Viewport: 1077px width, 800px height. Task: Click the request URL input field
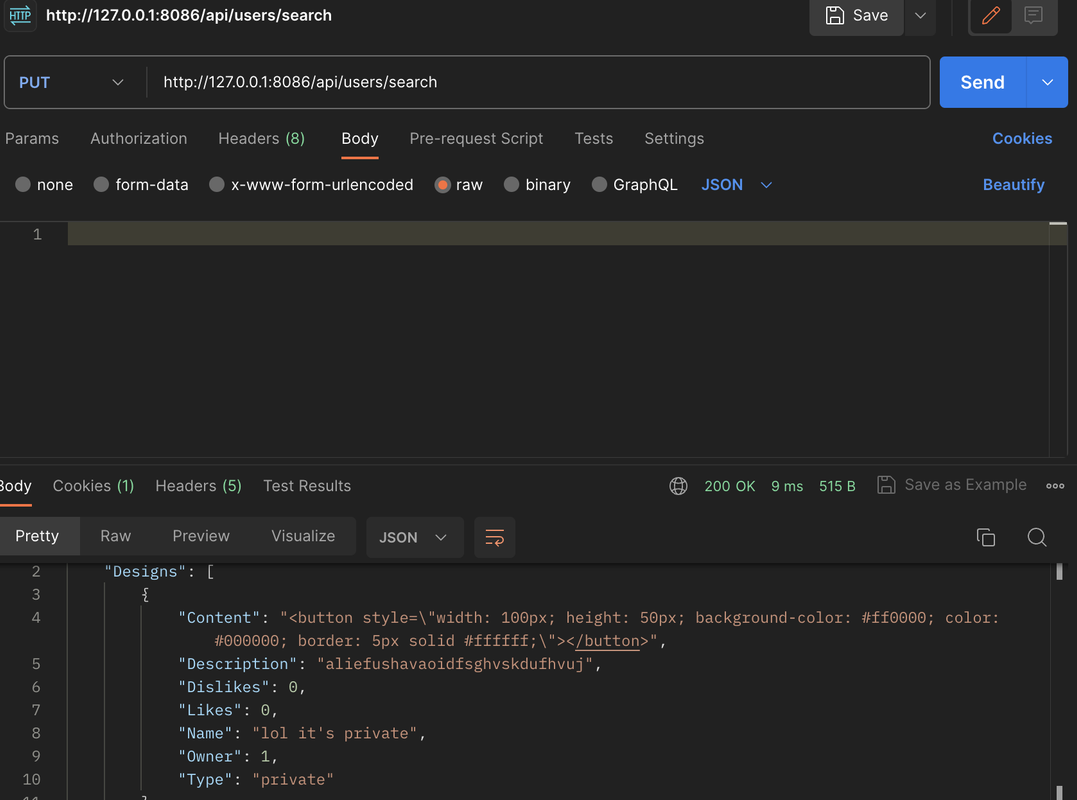(538, 82)
